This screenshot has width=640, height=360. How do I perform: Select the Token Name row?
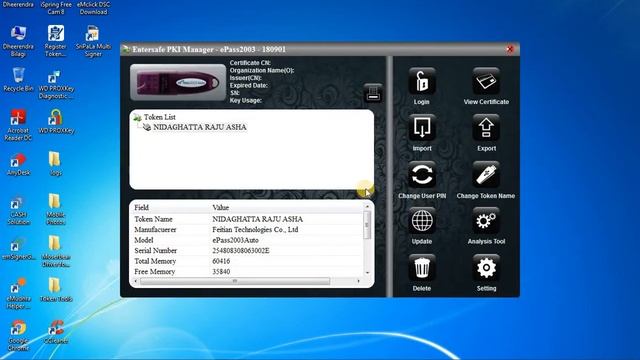247,219
